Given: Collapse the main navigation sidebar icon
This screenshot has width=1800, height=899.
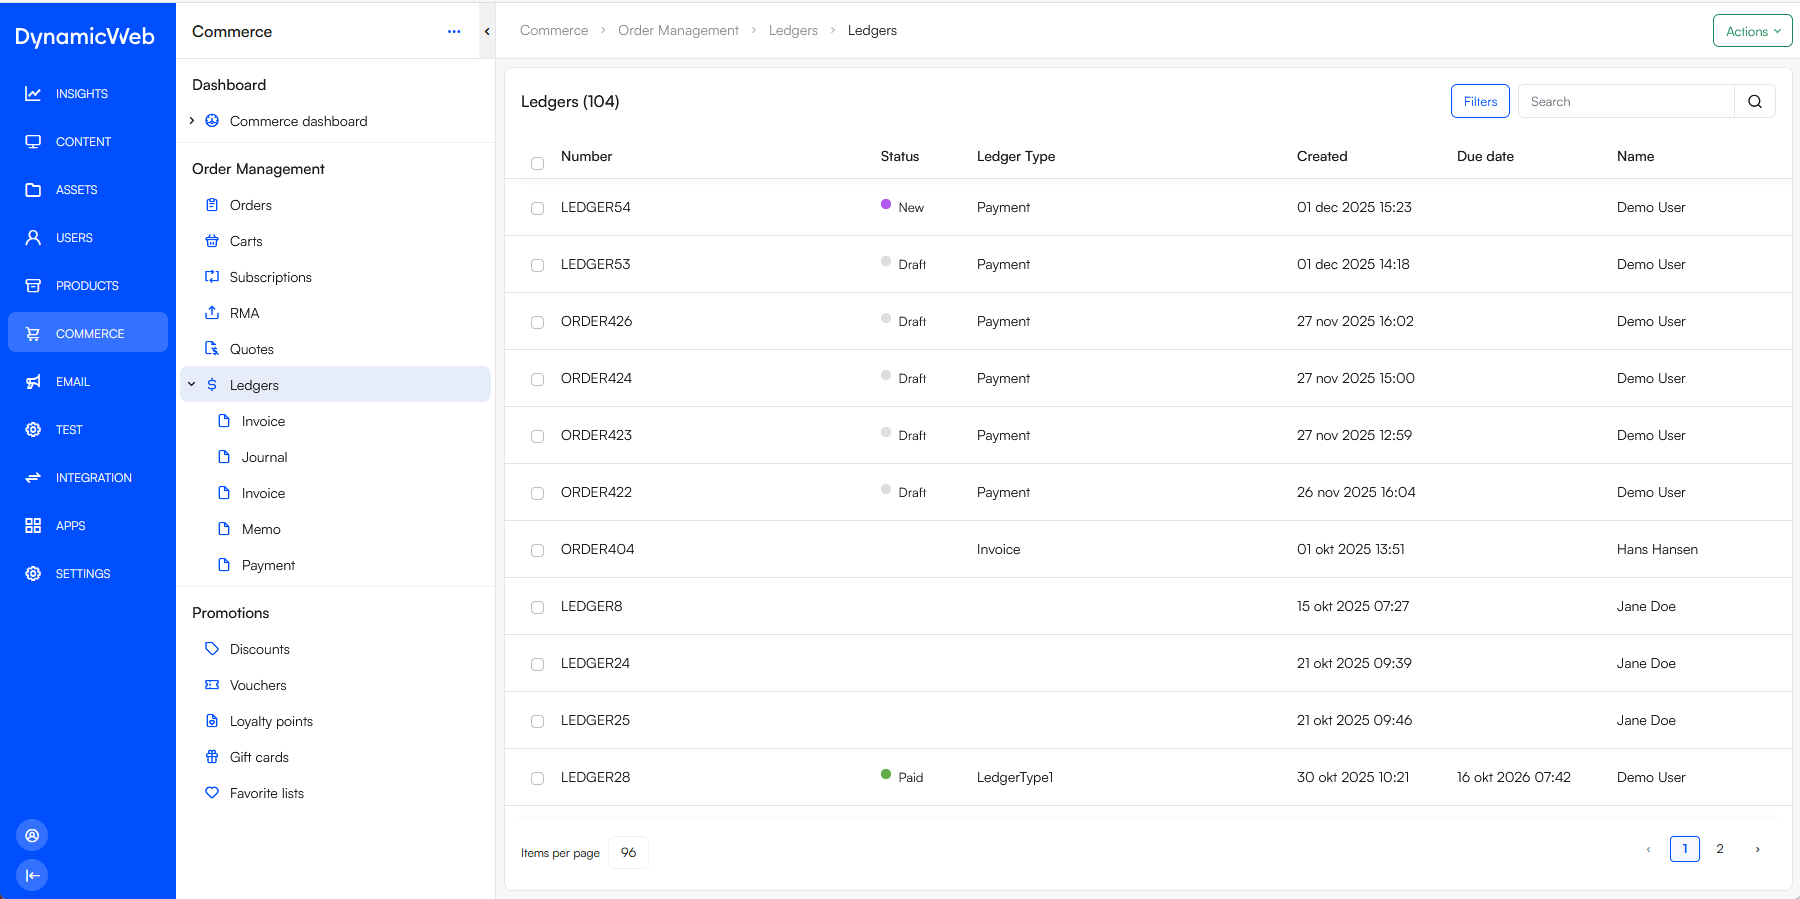Looking at the screenshot, I should [32, 875].
